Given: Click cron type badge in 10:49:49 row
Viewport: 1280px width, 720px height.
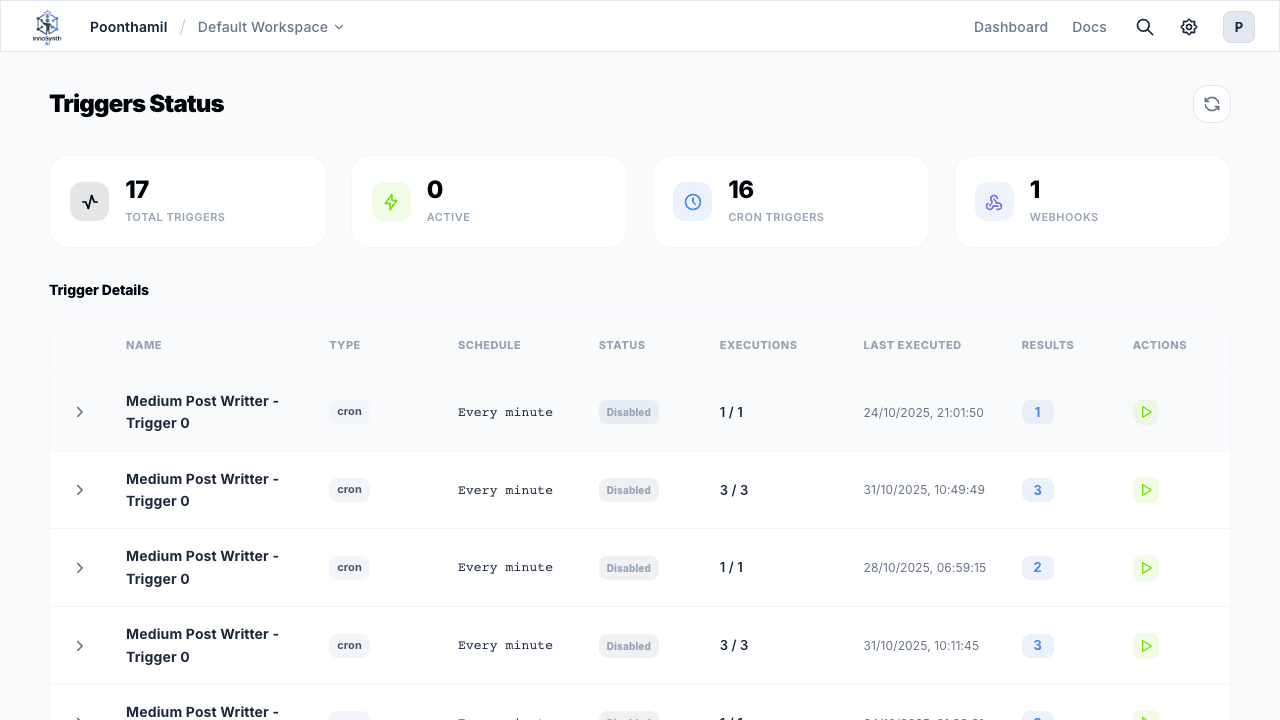Looking at the screenshot, I should 349,490.
